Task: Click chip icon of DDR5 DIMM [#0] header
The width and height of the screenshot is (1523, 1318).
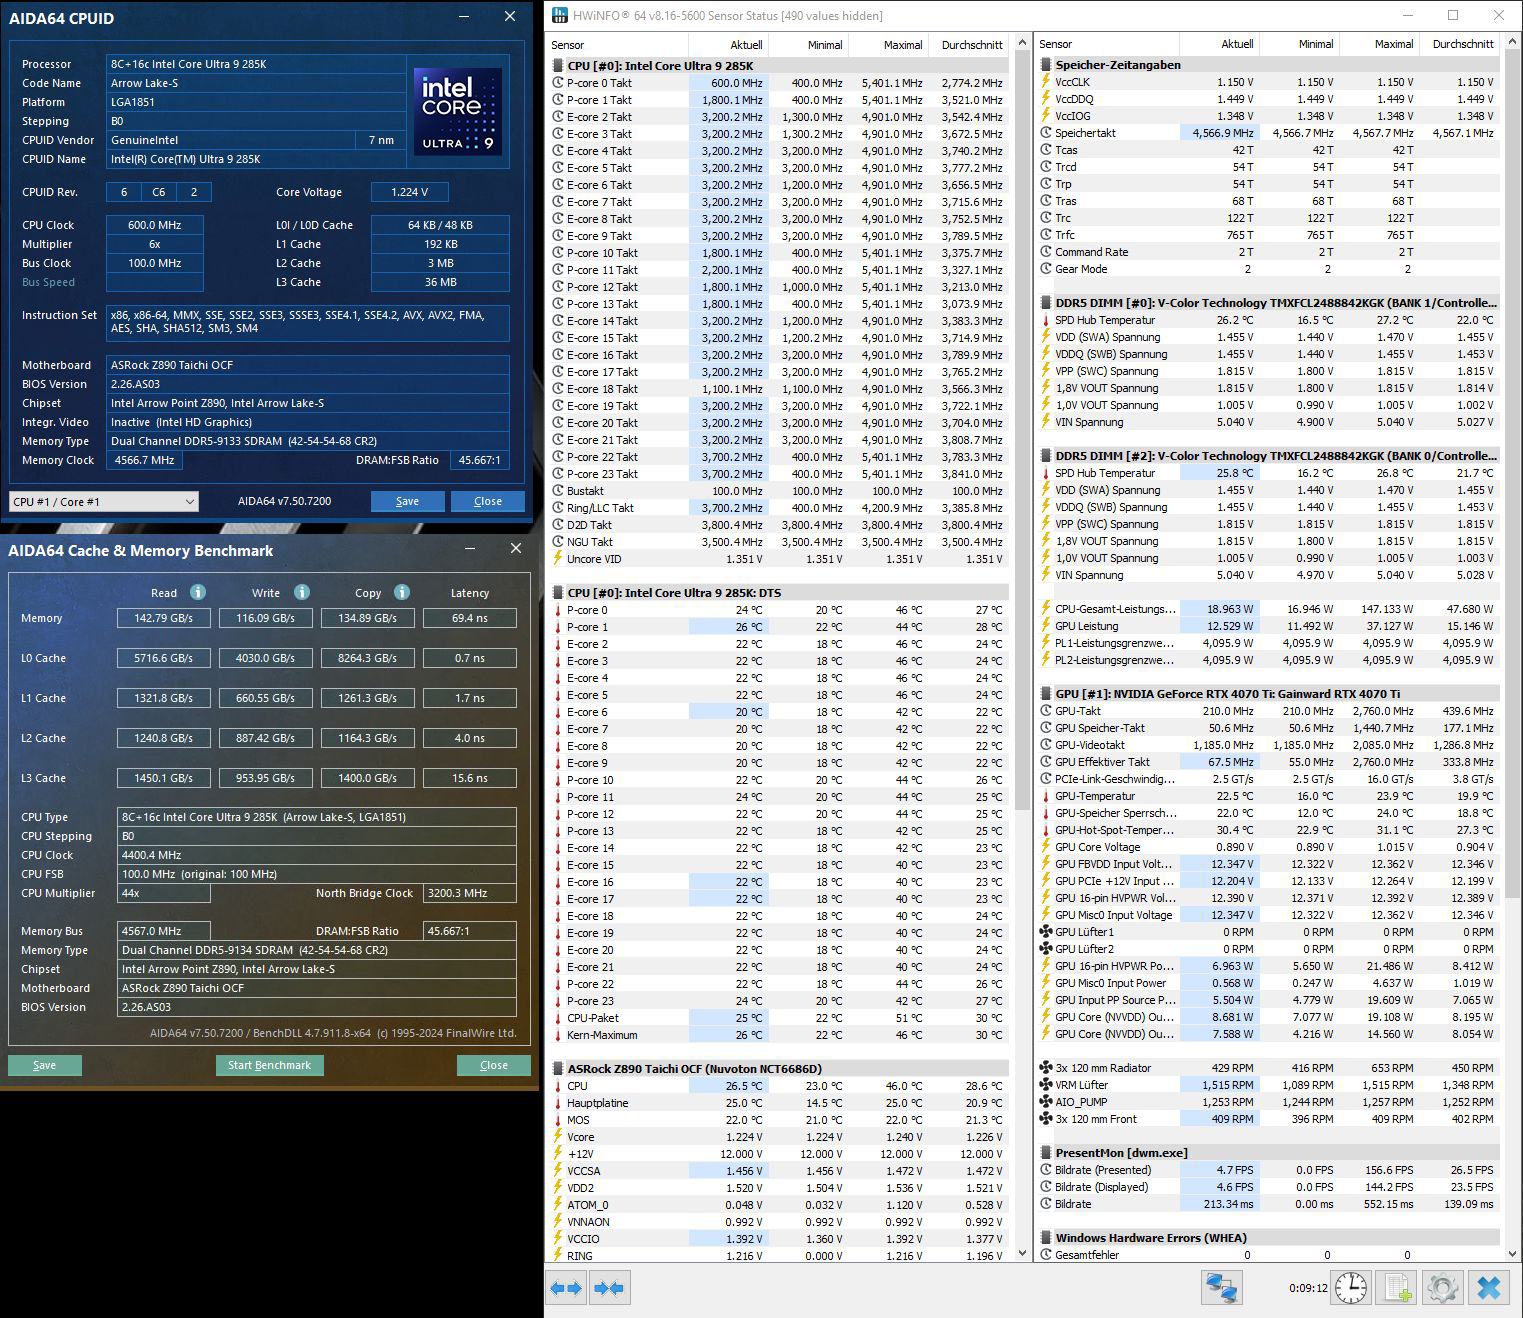Action: tap(1046, 303)
